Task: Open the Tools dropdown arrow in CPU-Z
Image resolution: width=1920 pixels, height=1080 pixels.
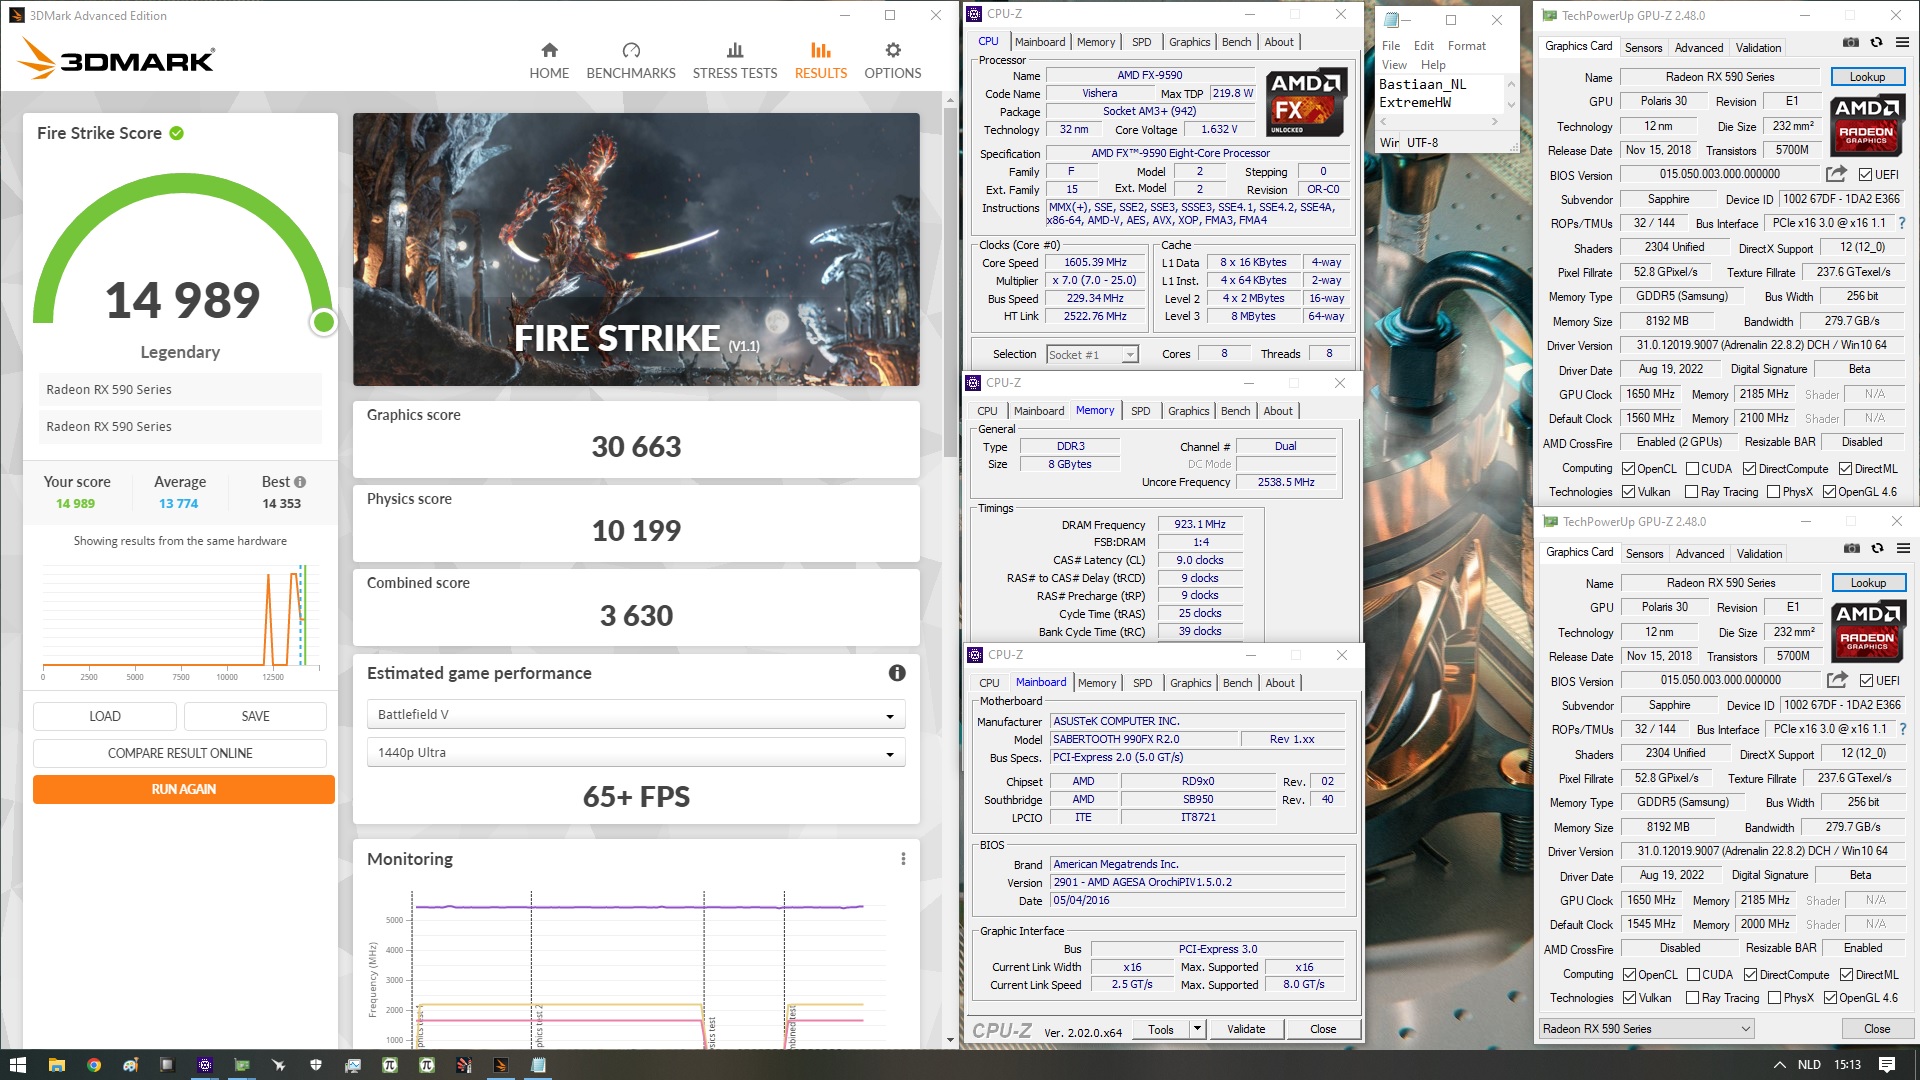Action: (x=1197, y=1029)
